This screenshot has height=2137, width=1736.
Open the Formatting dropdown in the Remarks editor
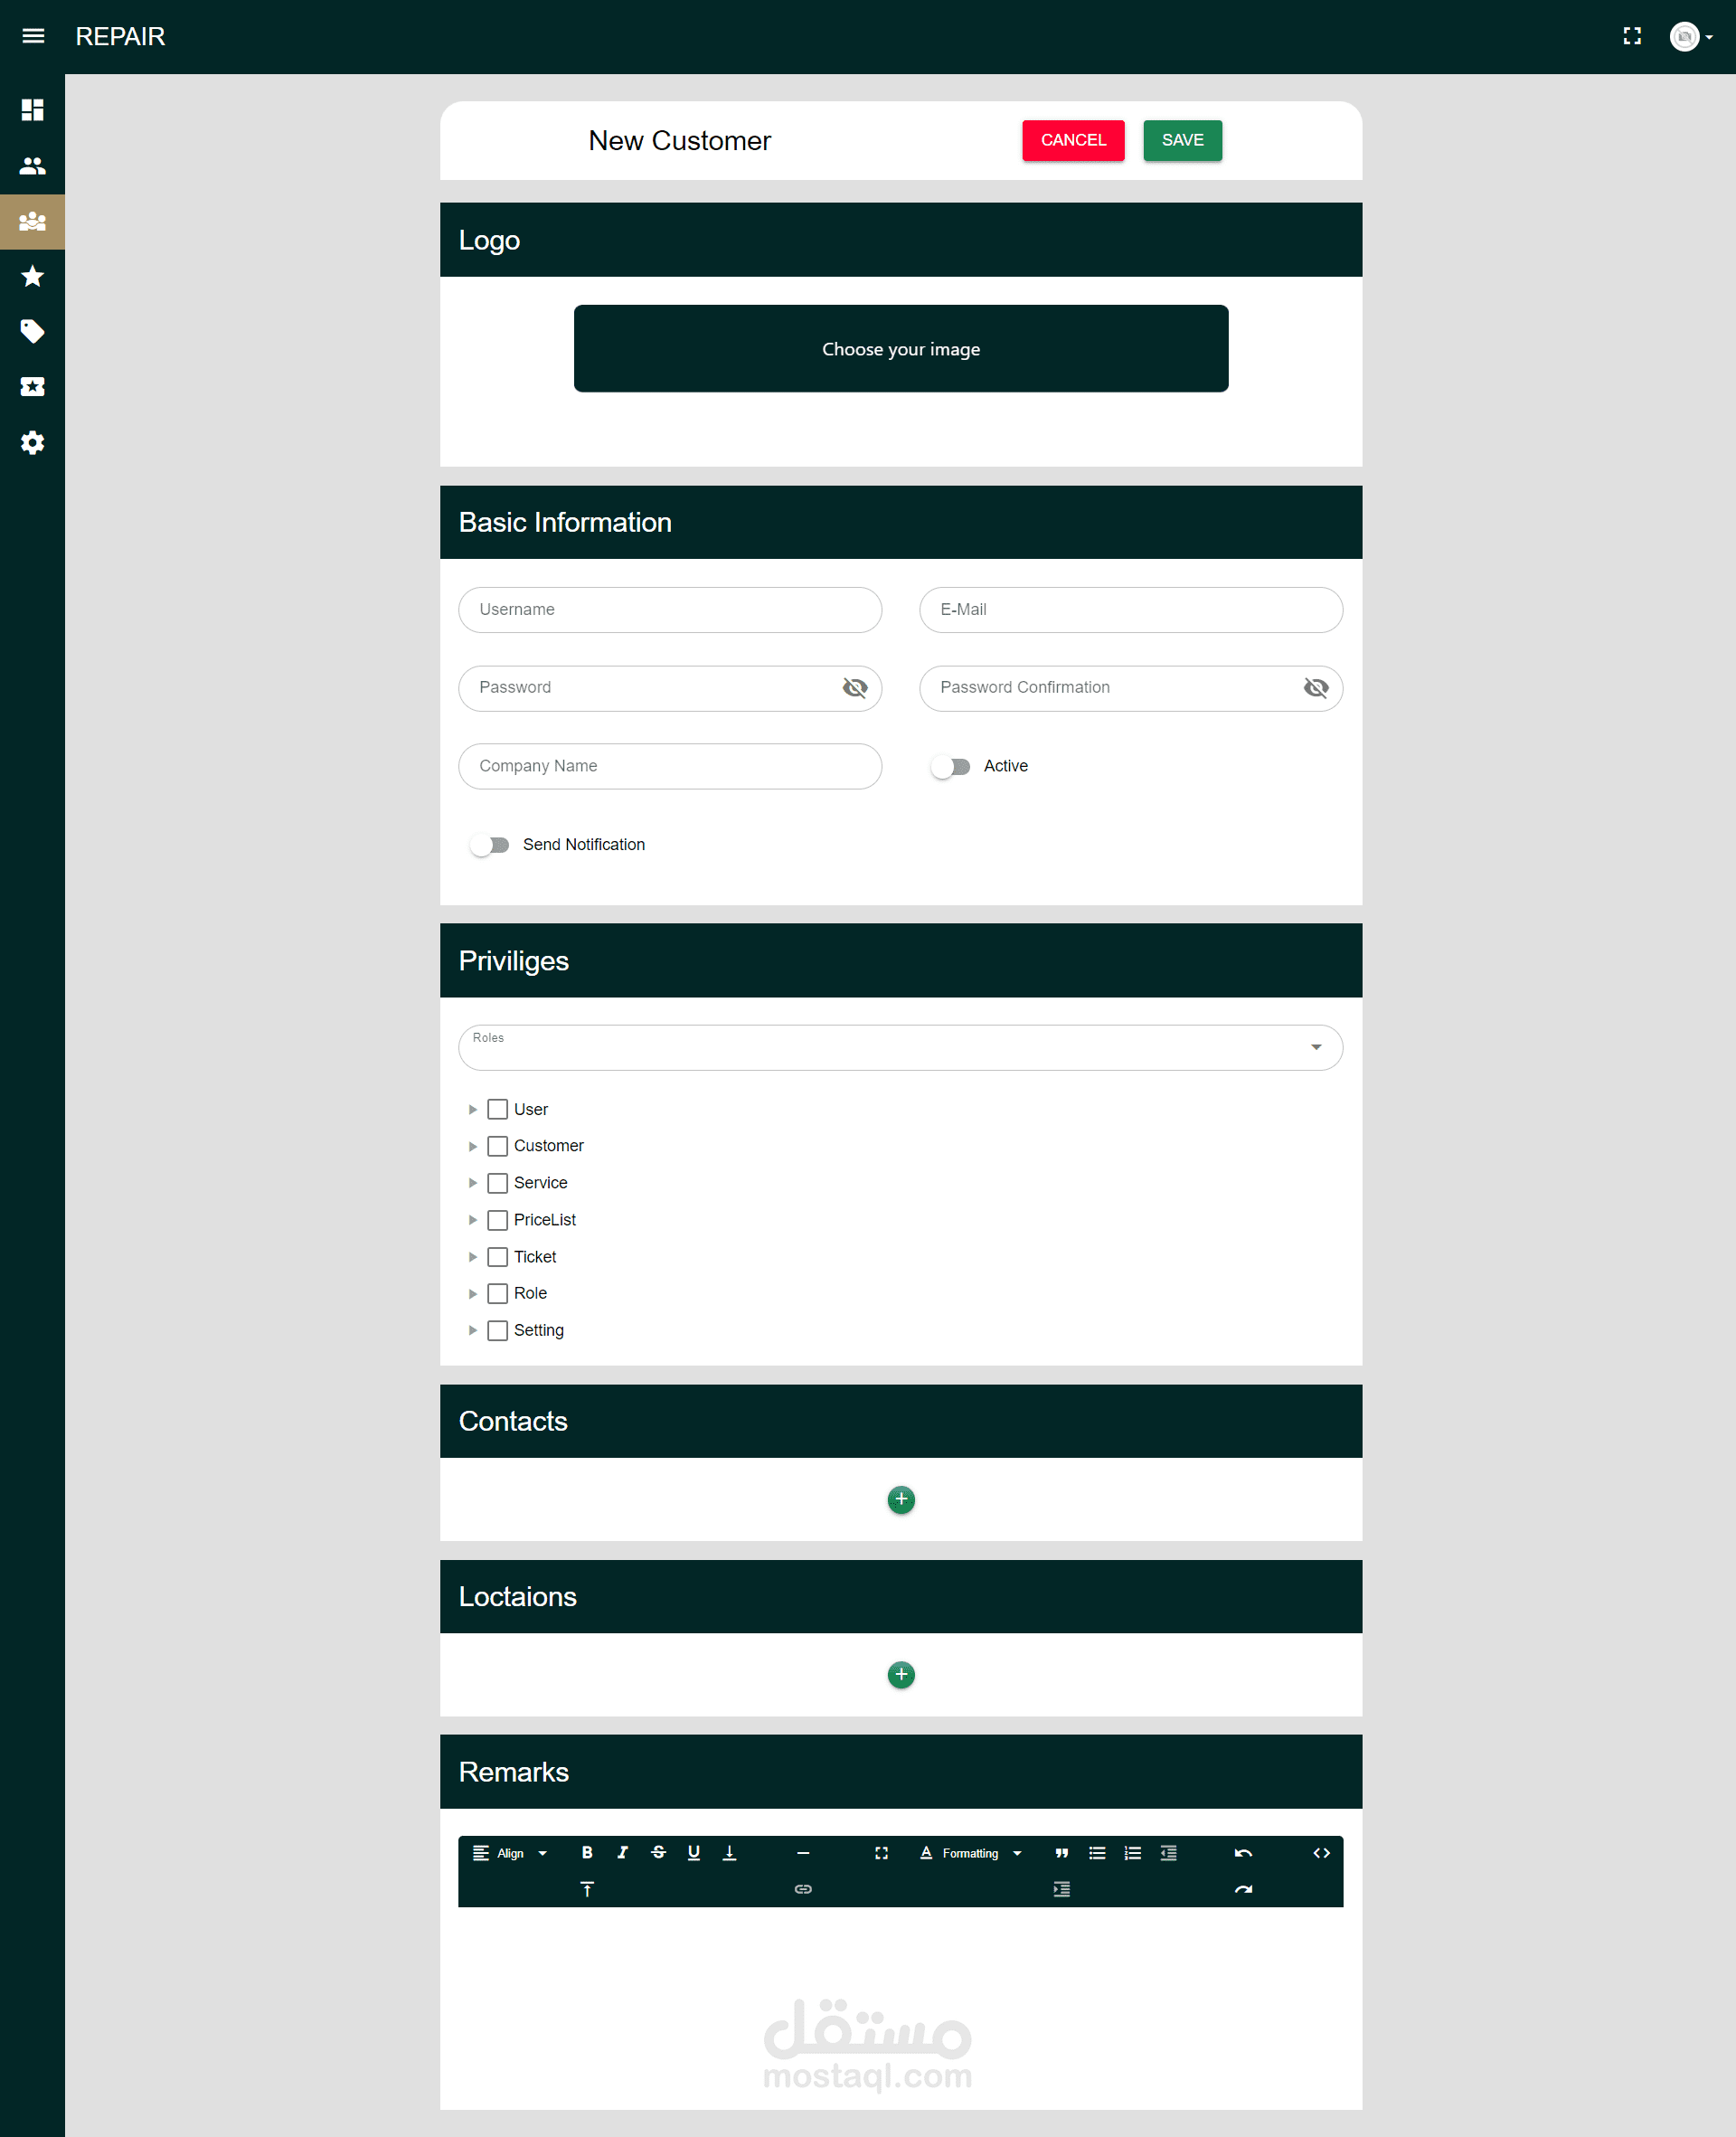[970, 1853]
